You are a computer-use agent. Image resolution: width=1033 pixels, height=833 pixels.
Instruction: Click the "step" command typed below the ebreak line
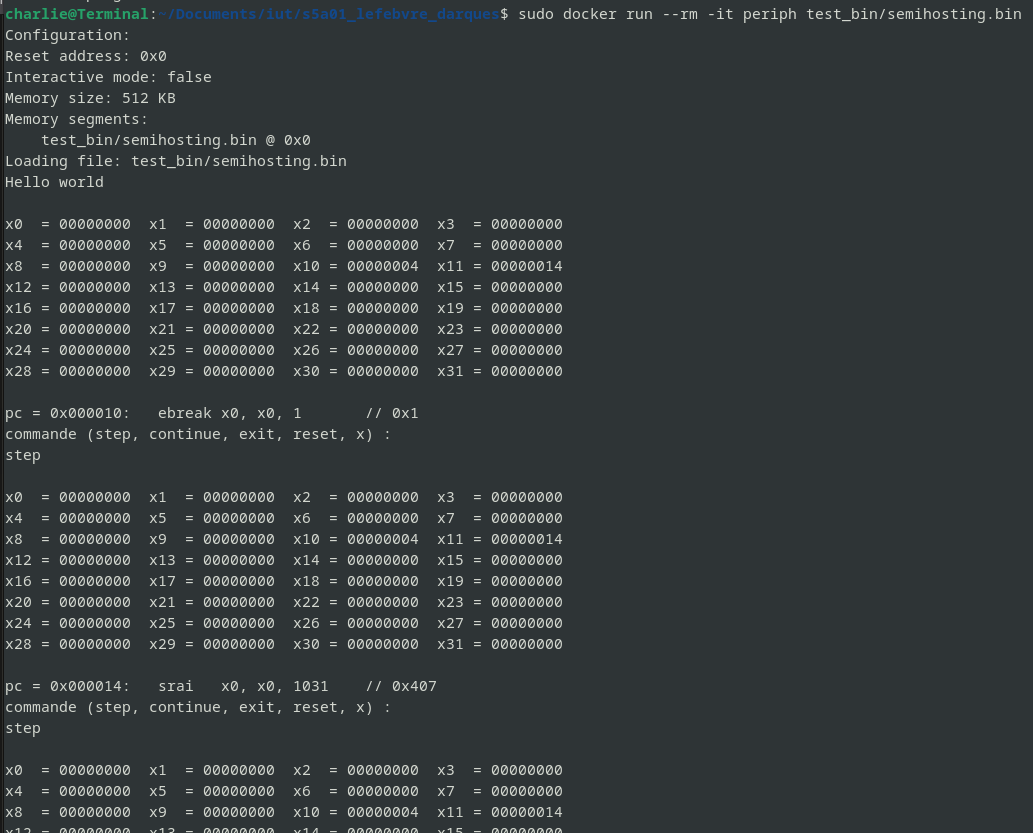click(23, 455)
